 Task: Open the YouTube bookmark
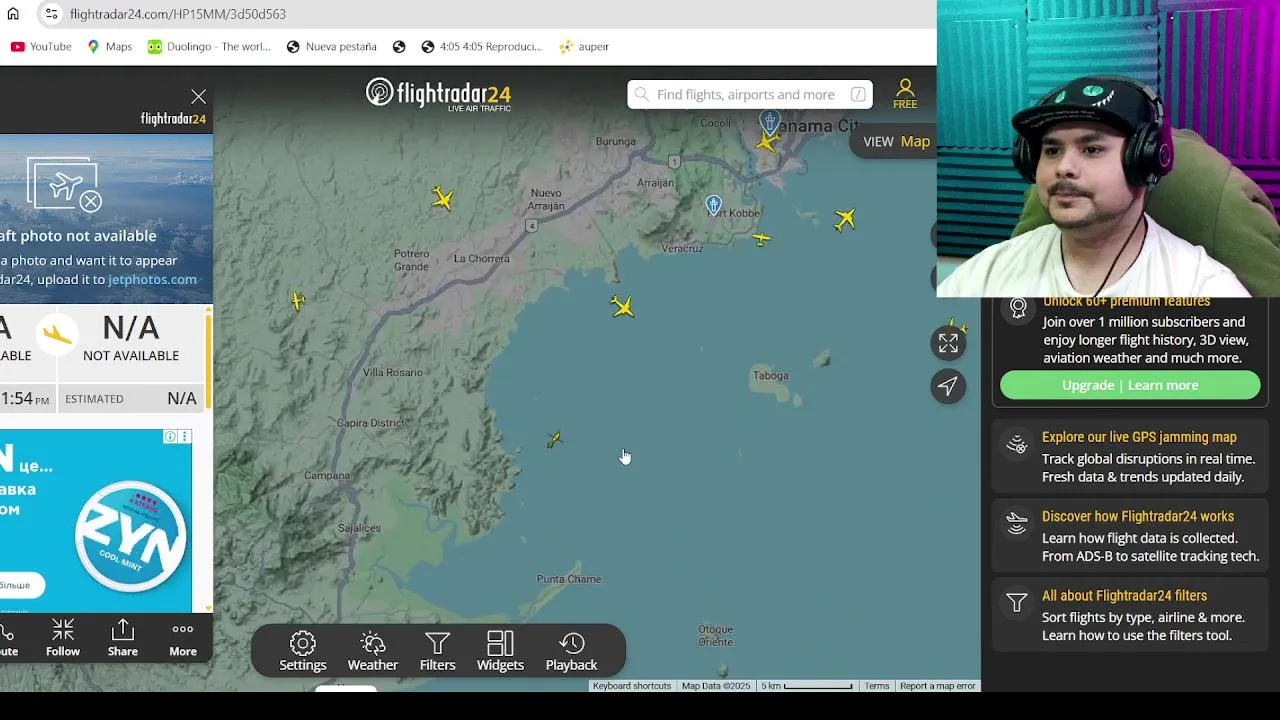pyautogui.click(x=41, y=46)
